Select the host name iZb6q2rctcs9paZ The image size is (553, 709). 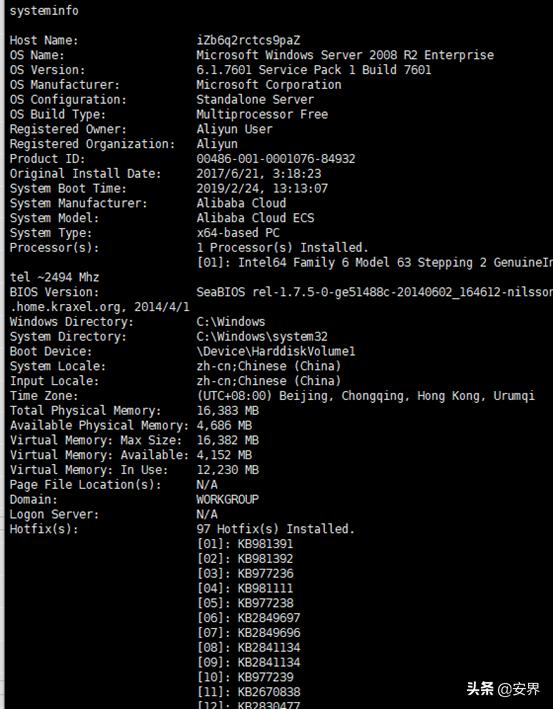pyautogui.click(x=248, y=40)
